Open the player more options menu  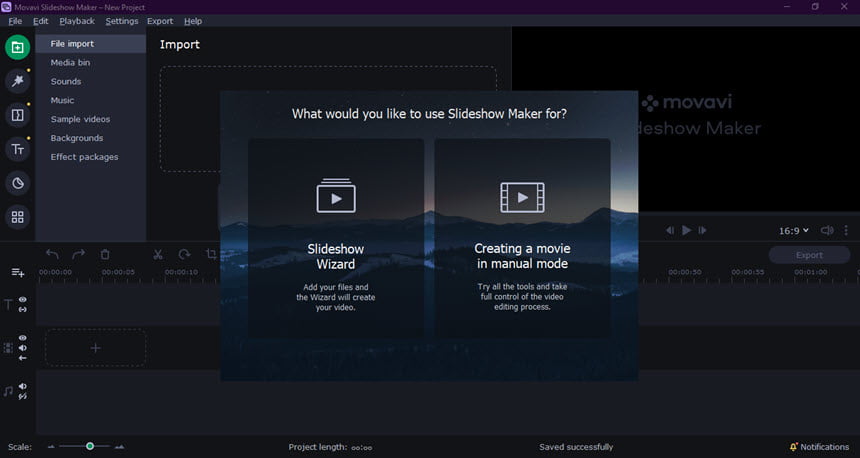coord(846,230)
